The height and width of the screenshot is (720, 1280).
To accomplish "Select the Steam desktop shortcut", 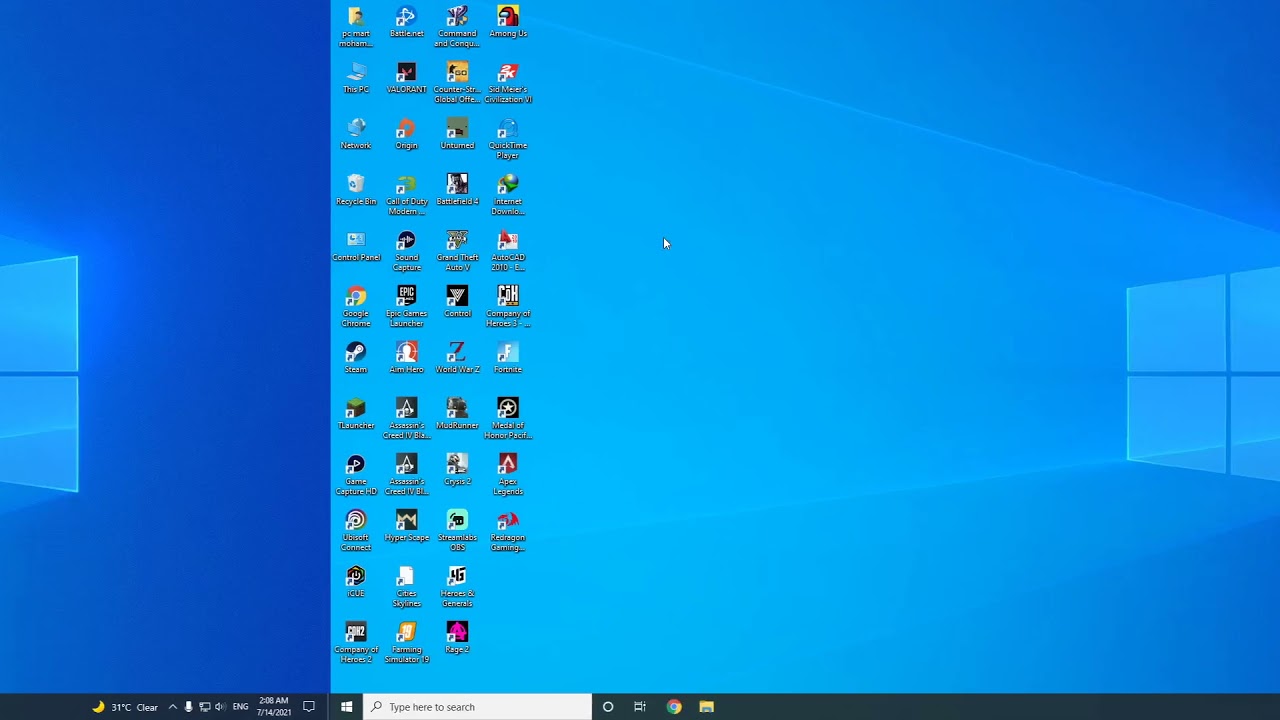I will tap(356, 359).
